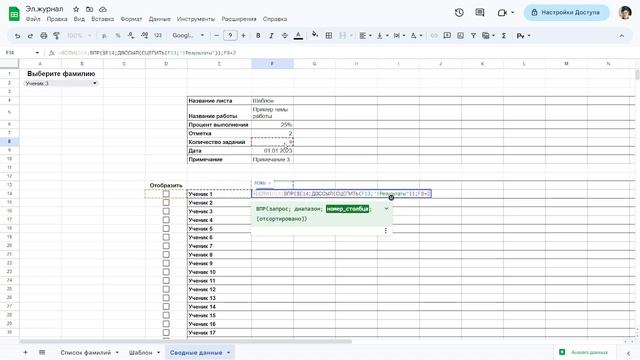Viewport: 640px width, 360px height.
Task: Increase decimal places icon
Action: (x=144, y=36)
